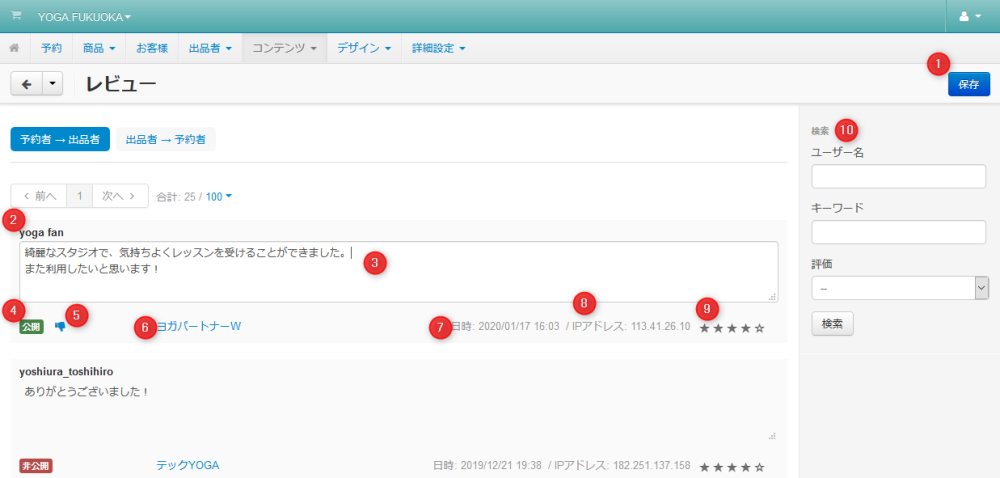Expand the コンテンツ menu
Screen dimensions: 1000x478
point(284,48)
